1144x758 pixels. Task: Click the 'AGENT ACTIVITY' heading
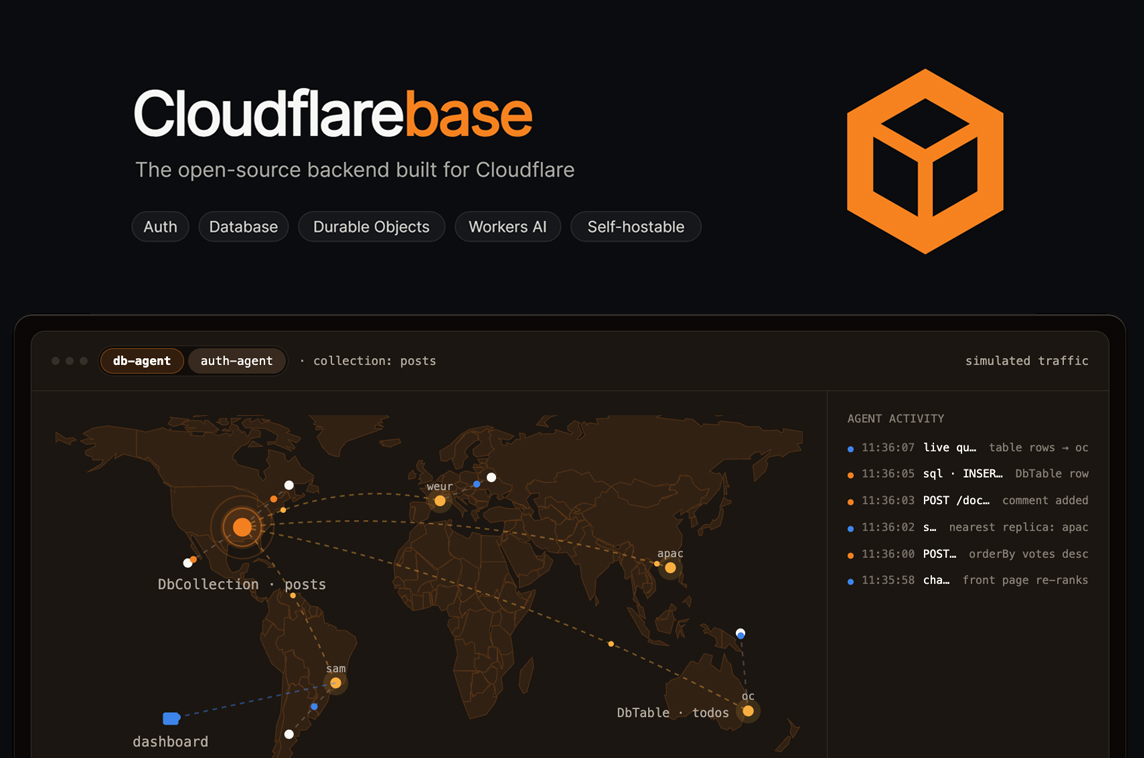pyautogui.click(x=895, y=419)
